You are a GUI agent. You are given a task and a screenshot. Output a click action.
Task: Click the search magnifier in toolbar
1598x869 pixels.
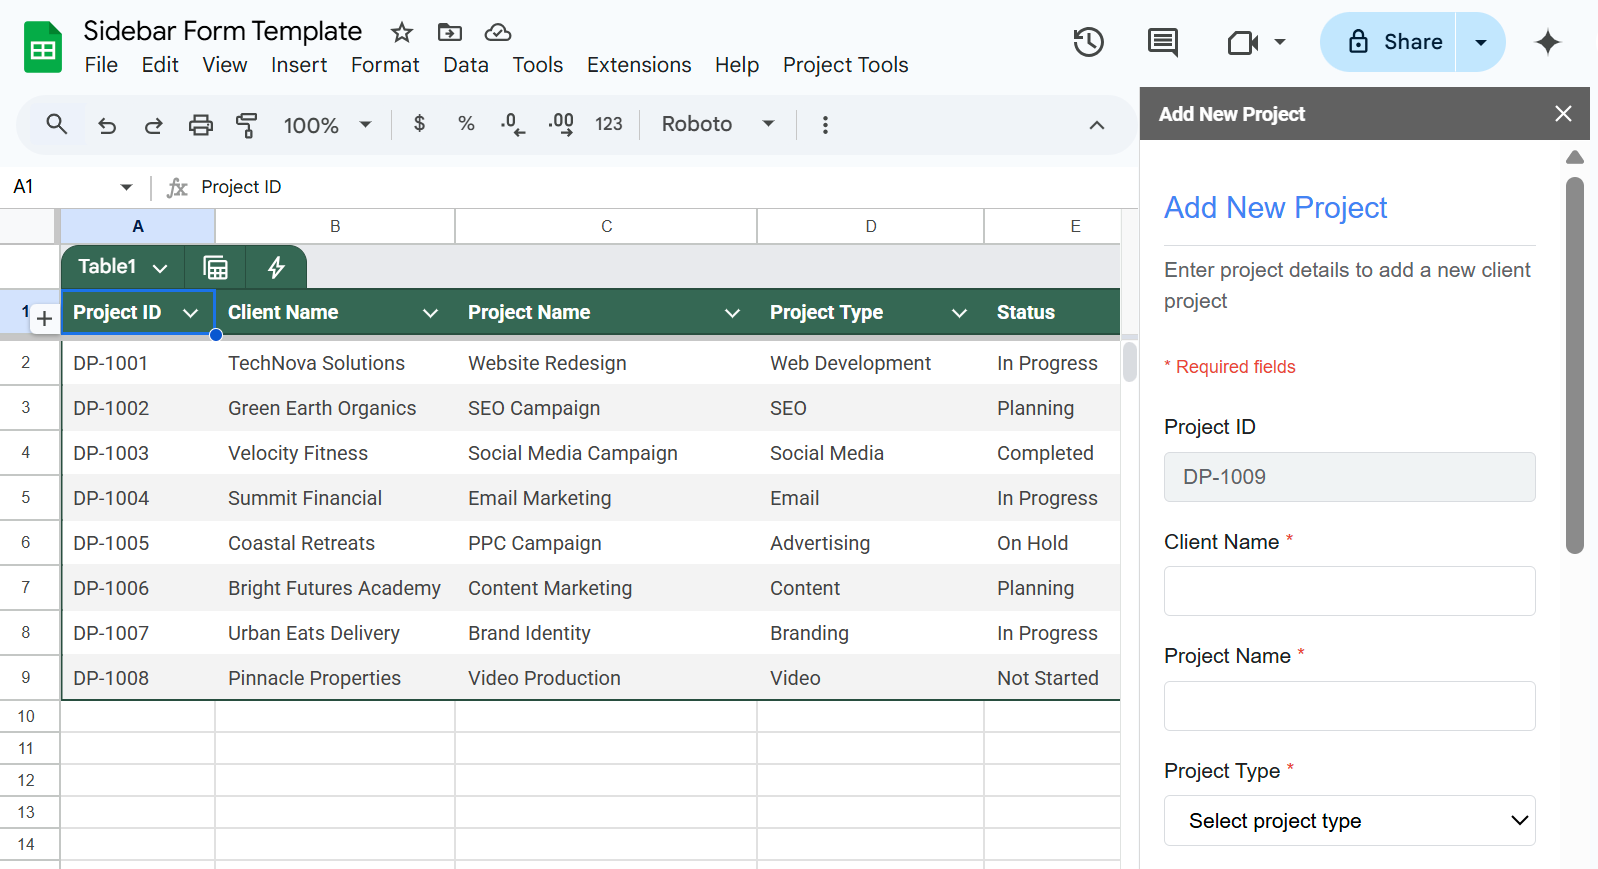tap(57, 124)
